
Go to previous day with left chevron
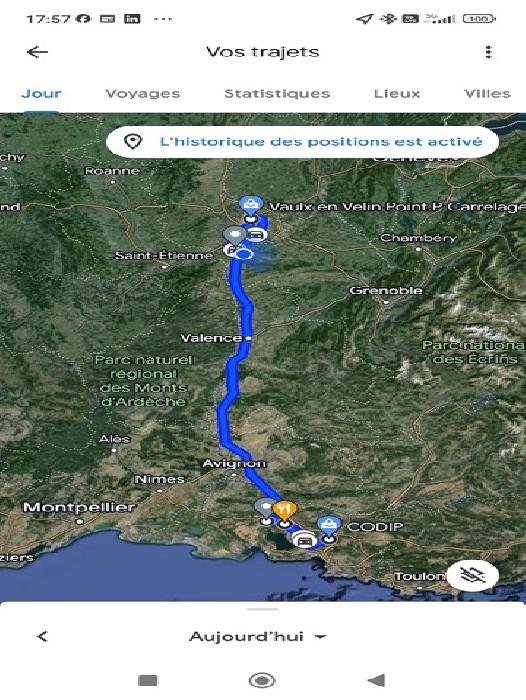(42, 636)
